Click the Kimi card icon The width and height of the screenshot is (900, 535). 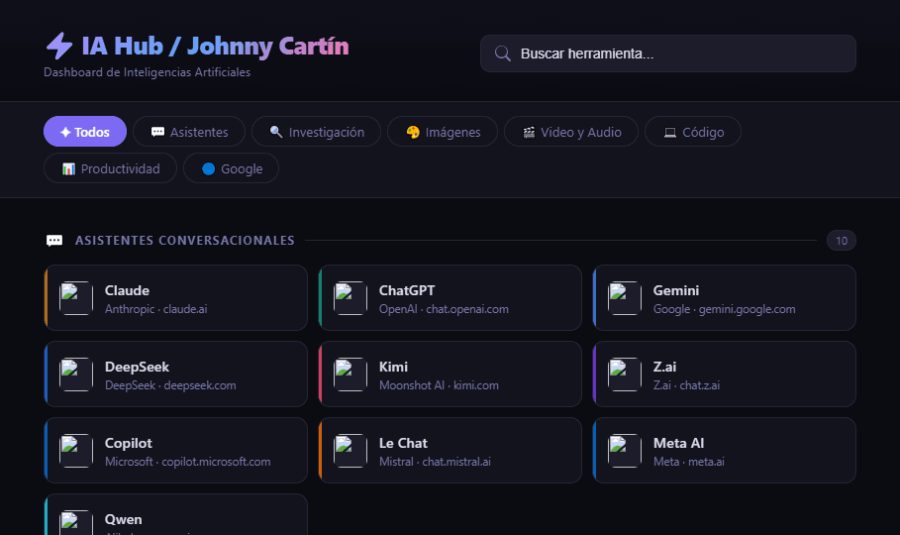coord(350,374)
